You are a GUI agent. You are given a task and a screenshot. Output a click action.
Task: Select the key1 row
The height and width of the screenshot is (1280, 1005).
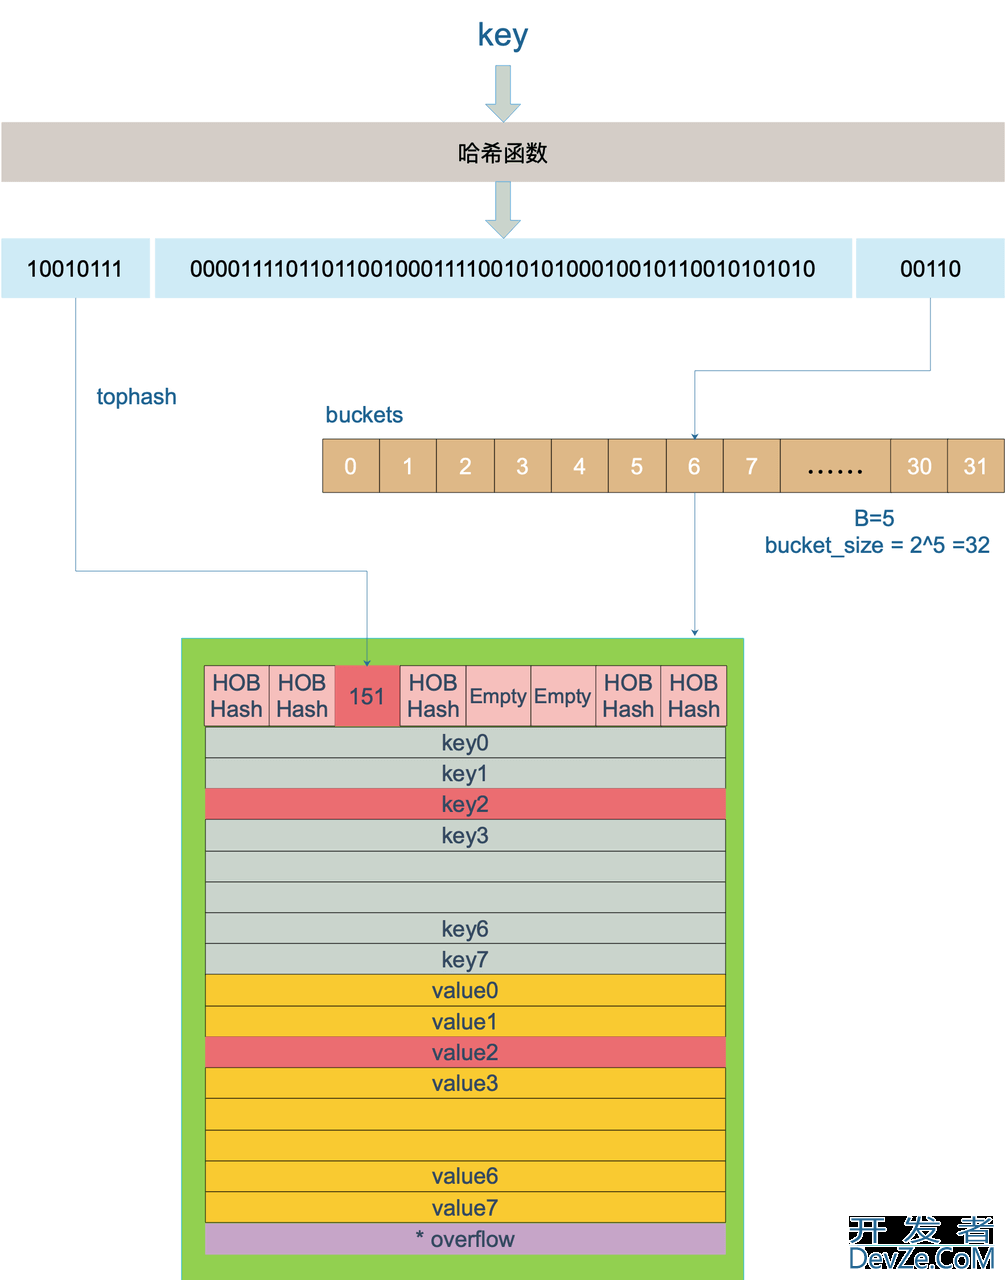465,774
